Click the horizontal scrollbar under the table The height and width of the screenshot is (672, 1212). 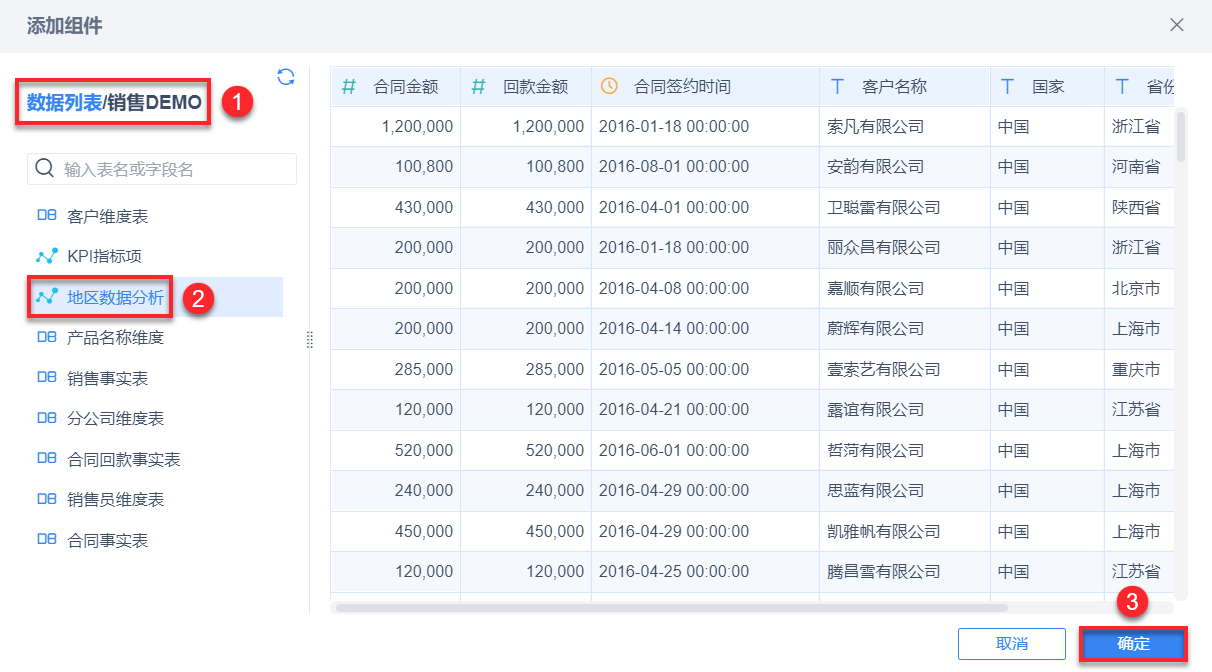(x=671, y=607)
